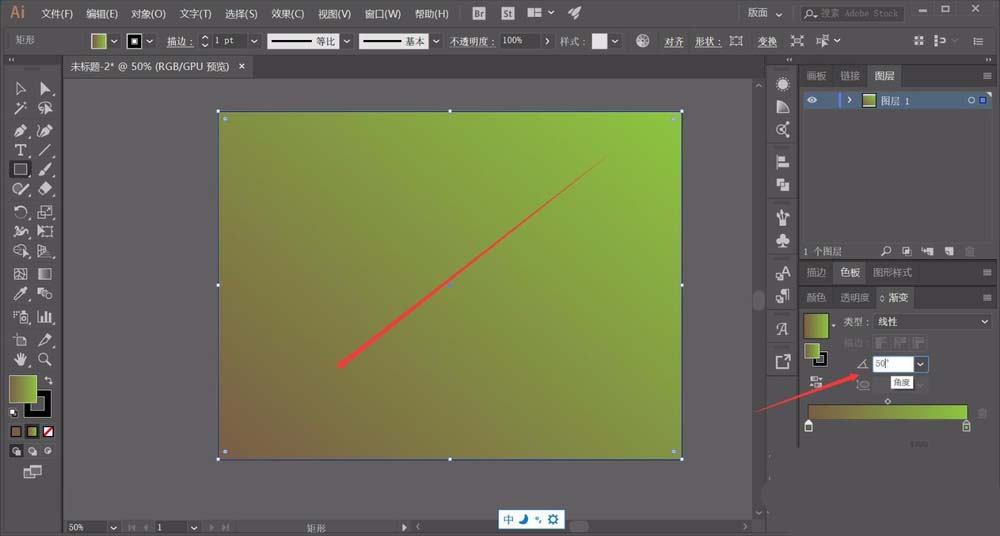This screenshot has height=536, width=1000.
Task: Open the 版面 workspace dropdown
Action: point(765,13)
